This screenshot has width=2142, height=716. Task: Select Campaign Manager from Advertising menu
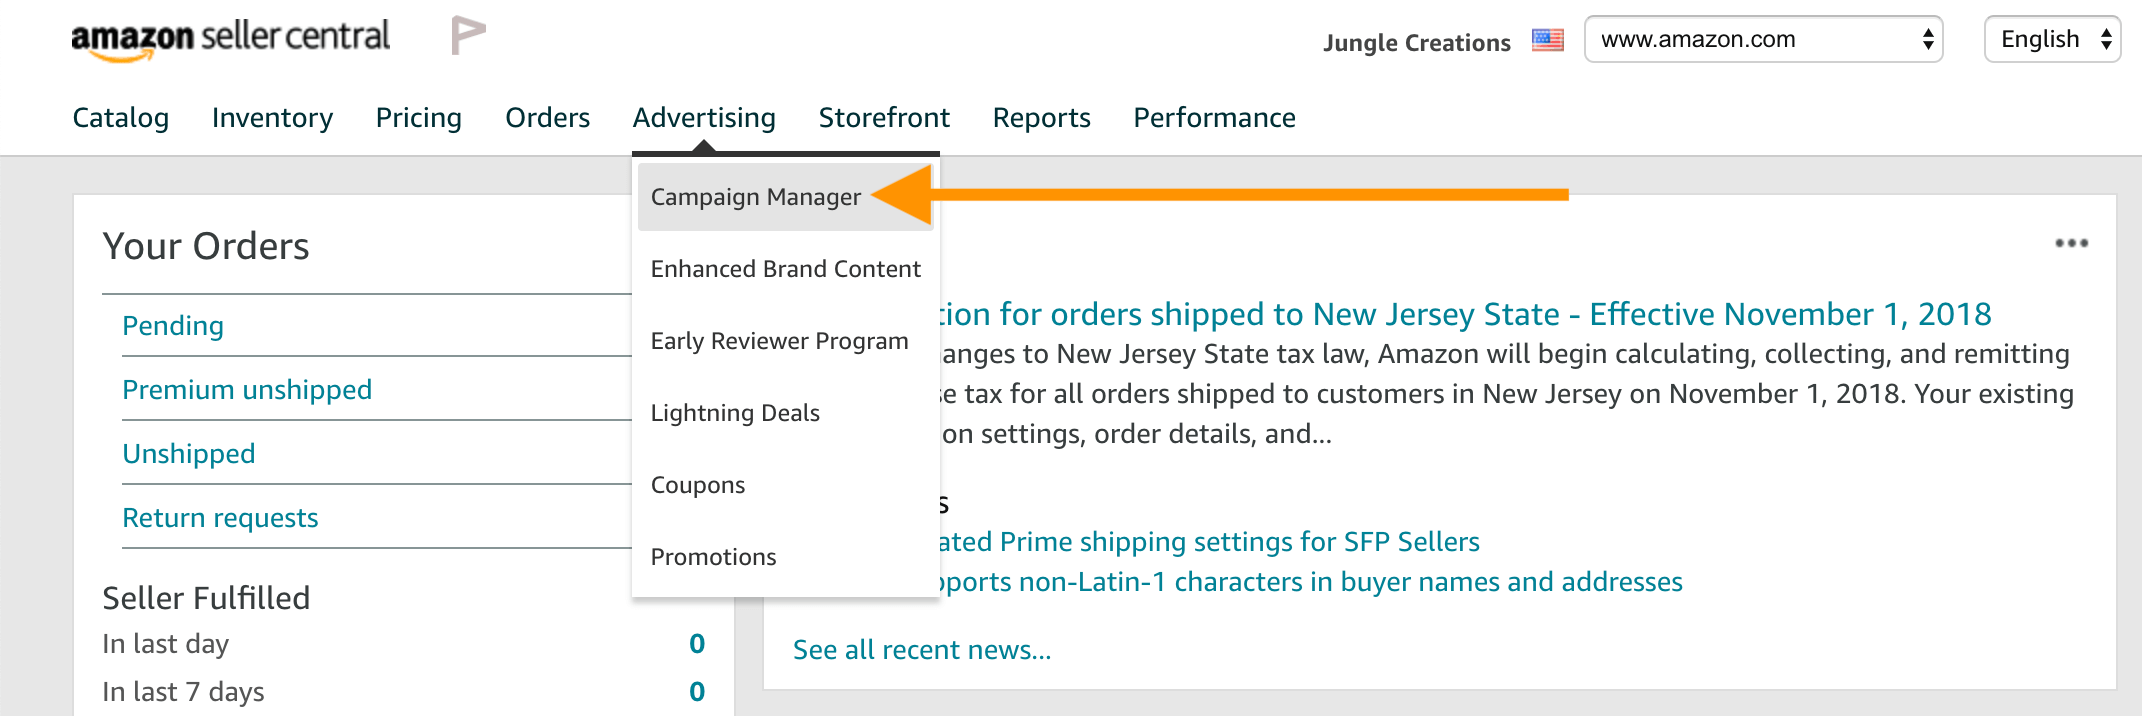click(x=755, y=197)
